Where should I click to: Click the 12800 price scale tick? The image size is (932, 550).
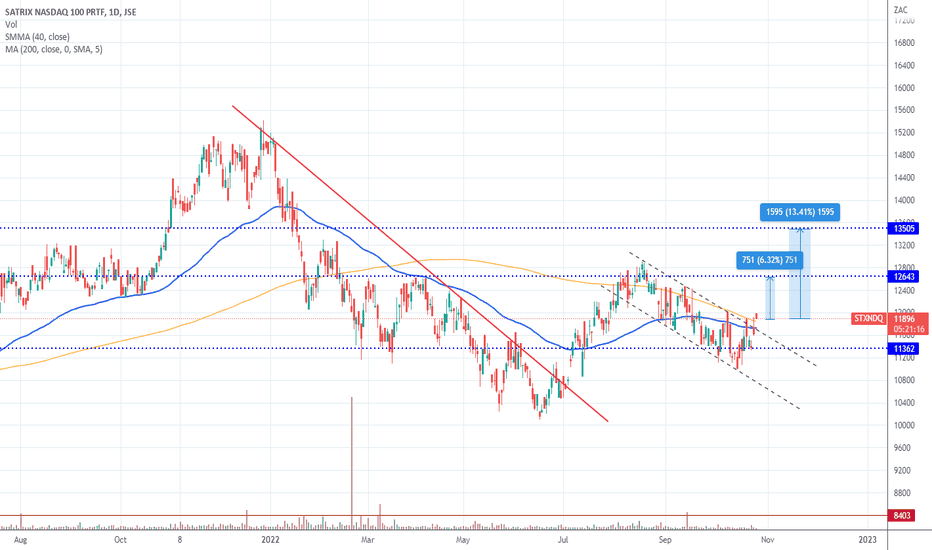[904, 268]
